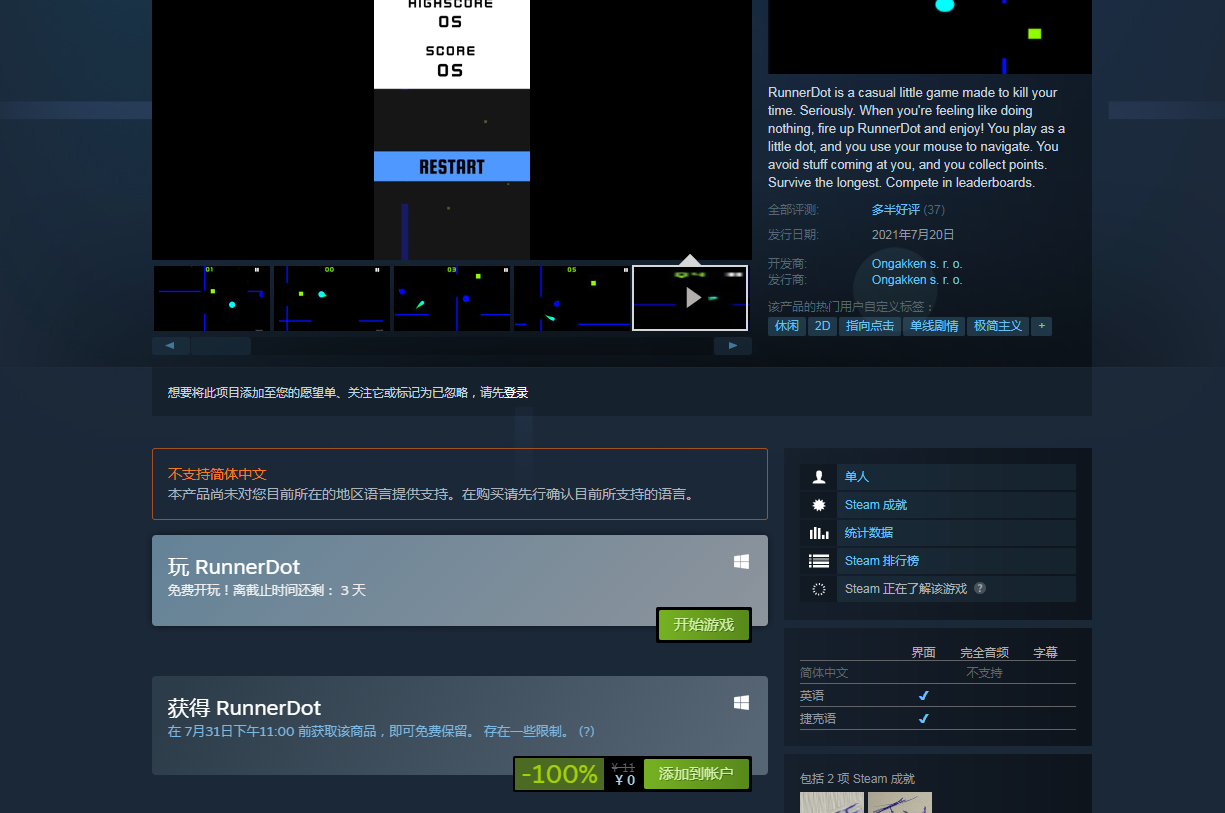Click the Steam achievements gear icon
The width and height of the screenshot is (1225, 813).
click(819, 505)
